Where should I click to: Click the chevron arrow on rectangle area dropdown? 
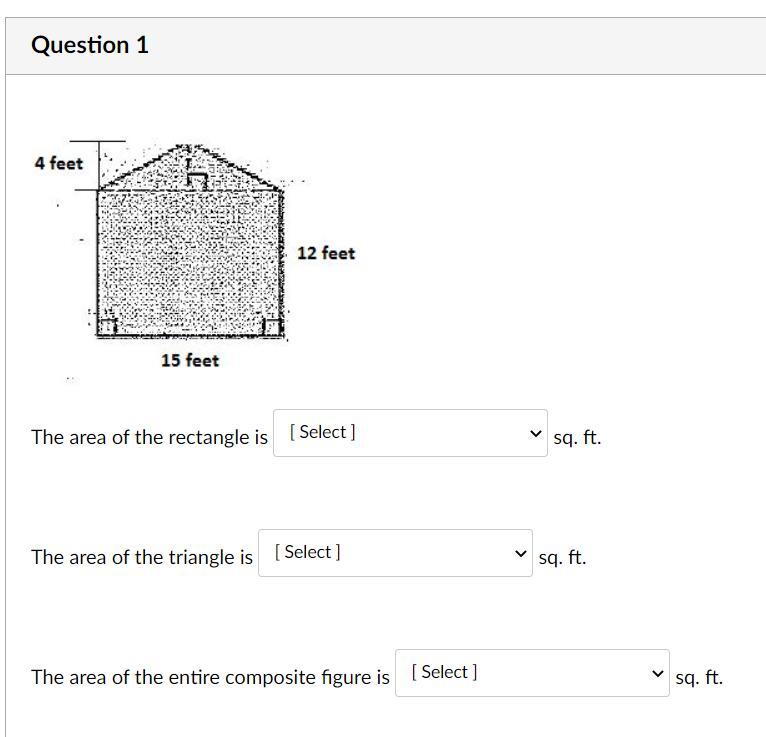(x=535, y=433)
